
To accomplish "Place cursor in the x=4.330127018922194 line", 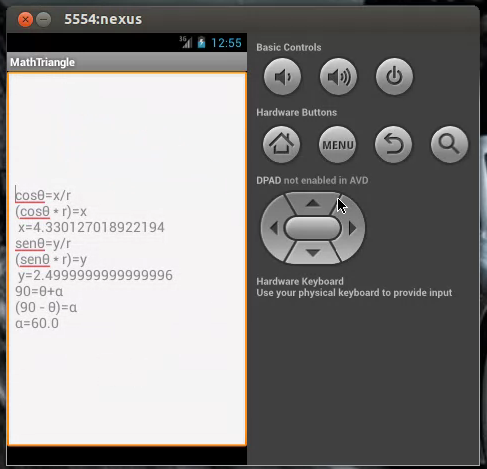I will tap(91, 227).
